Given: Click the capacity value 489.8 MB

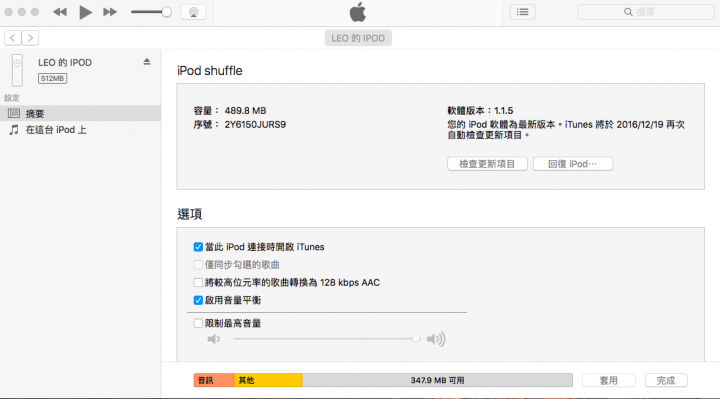Looking at the screenshot, I should 245,111.
